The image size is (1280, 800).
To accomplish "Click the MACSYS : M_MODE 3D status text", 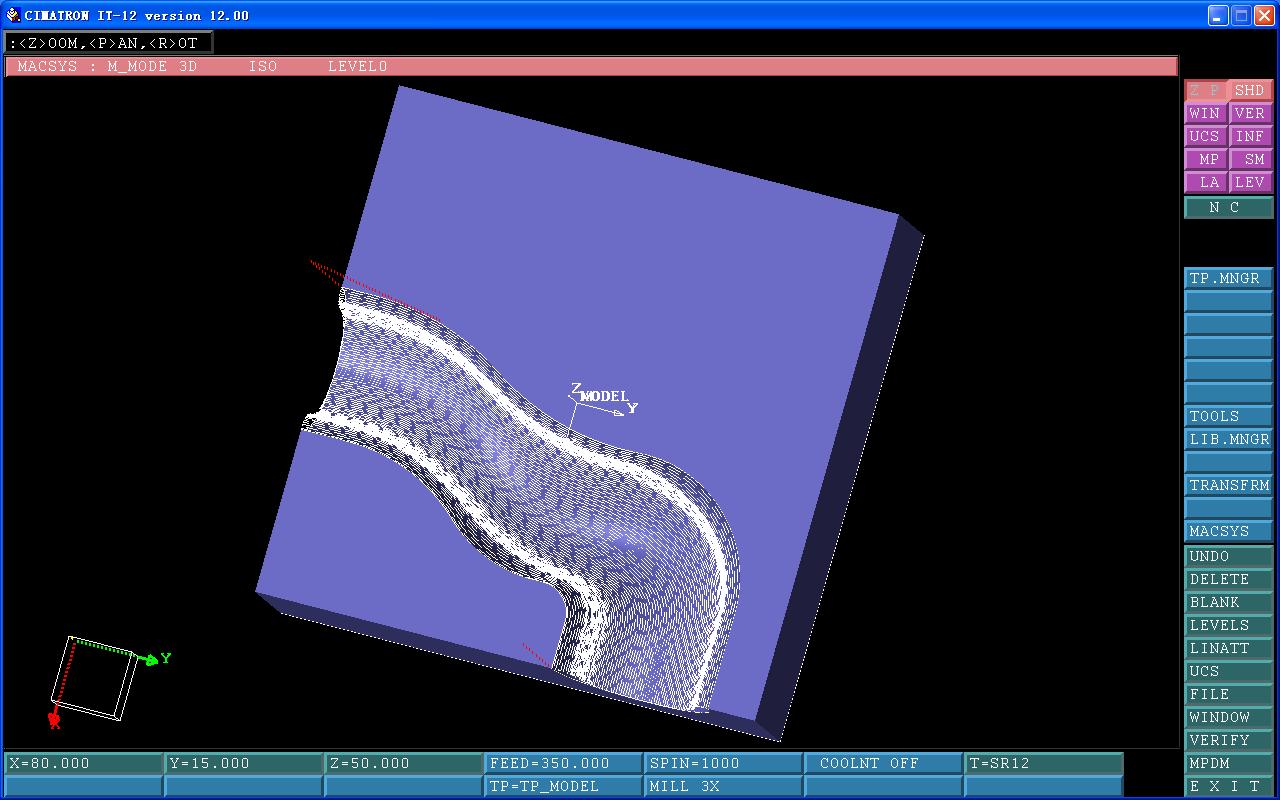I will (108, 66).
